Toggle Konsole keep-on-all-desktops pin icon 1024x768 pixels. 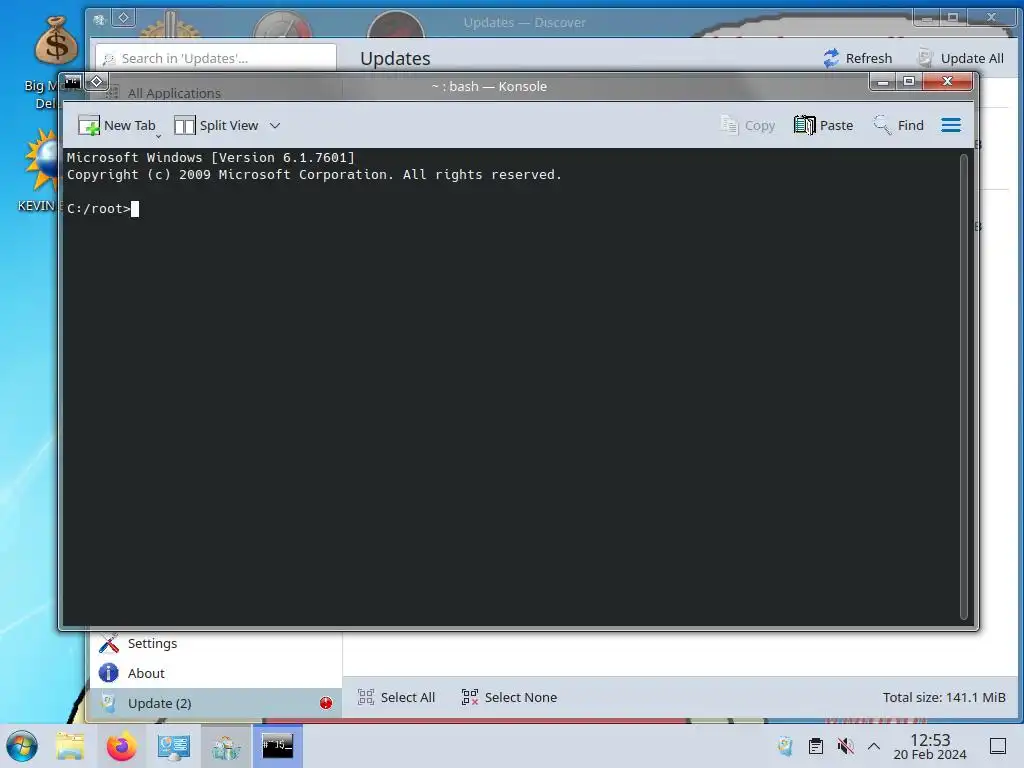pyautogui.click(x=97, y=82)
